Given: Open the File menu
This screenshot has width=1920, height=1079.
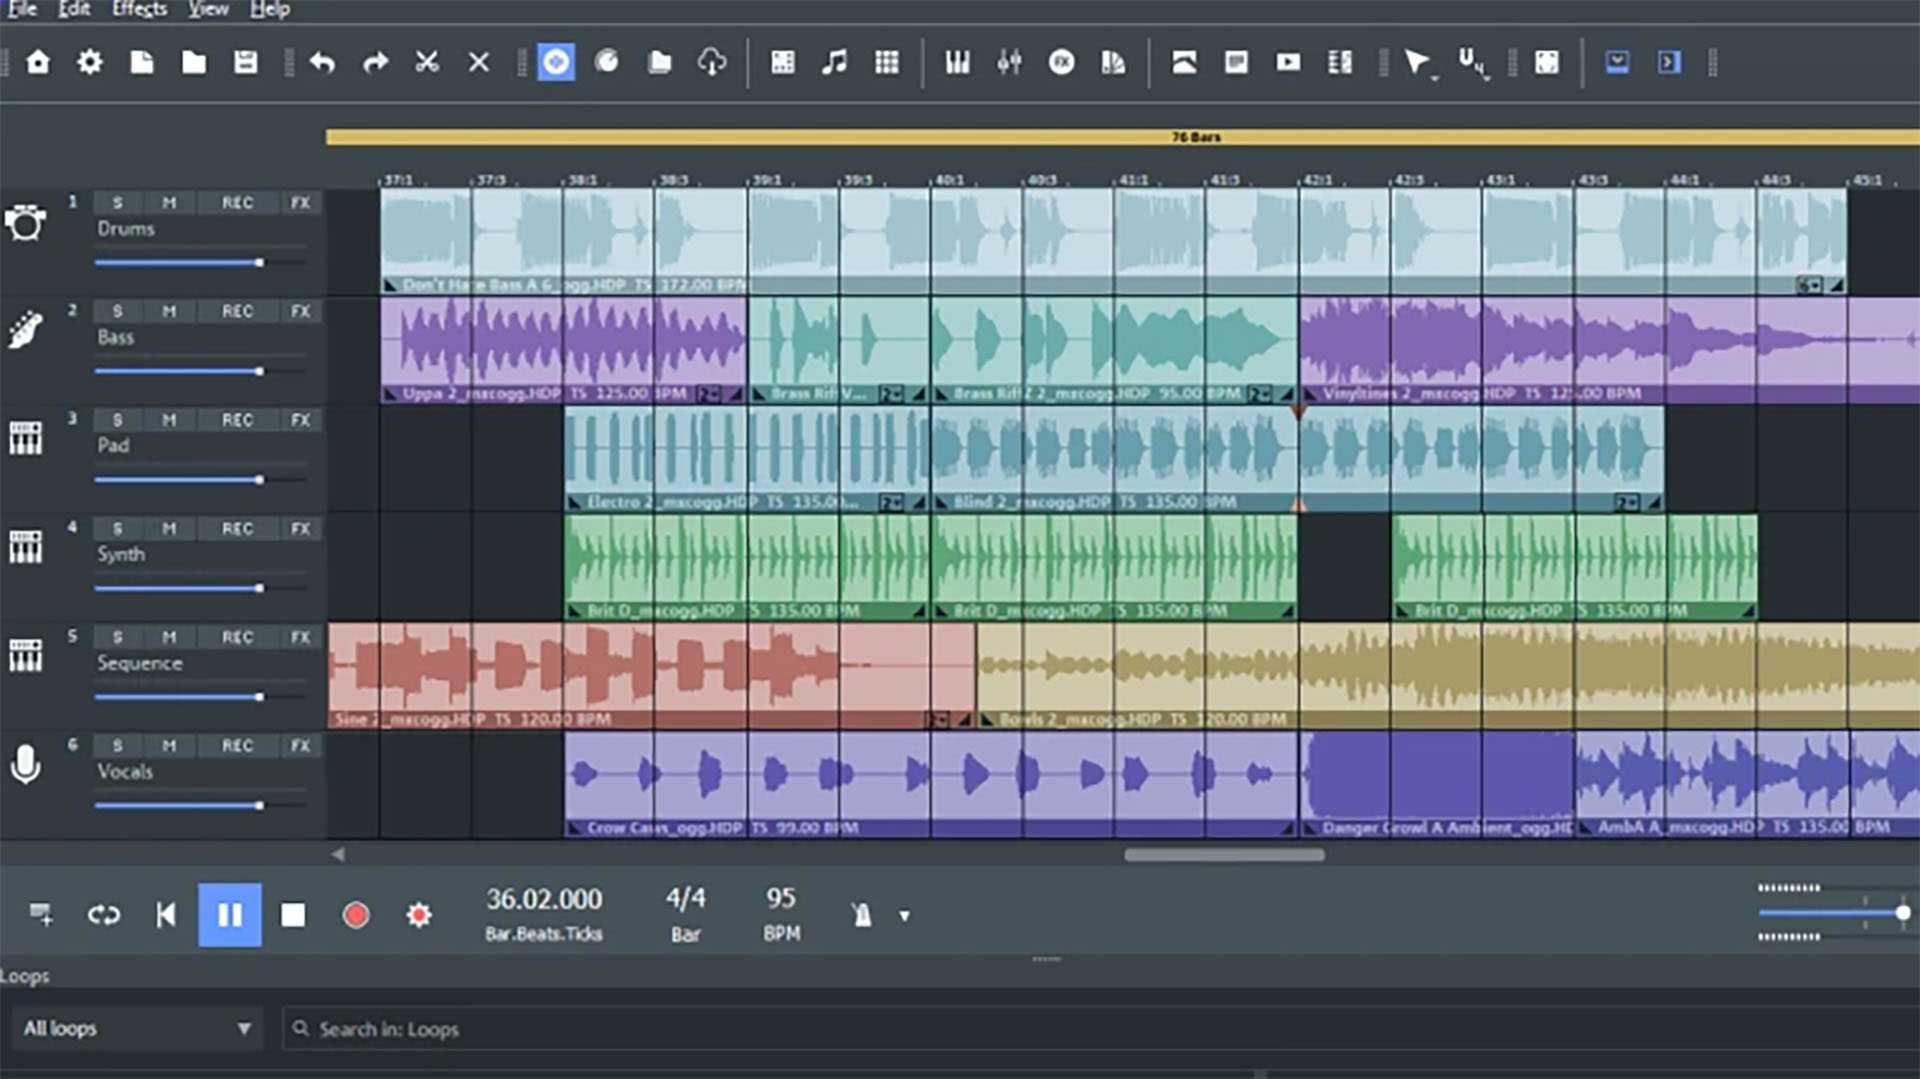Looking at the screenshot, I should click(x=22, y=9).
